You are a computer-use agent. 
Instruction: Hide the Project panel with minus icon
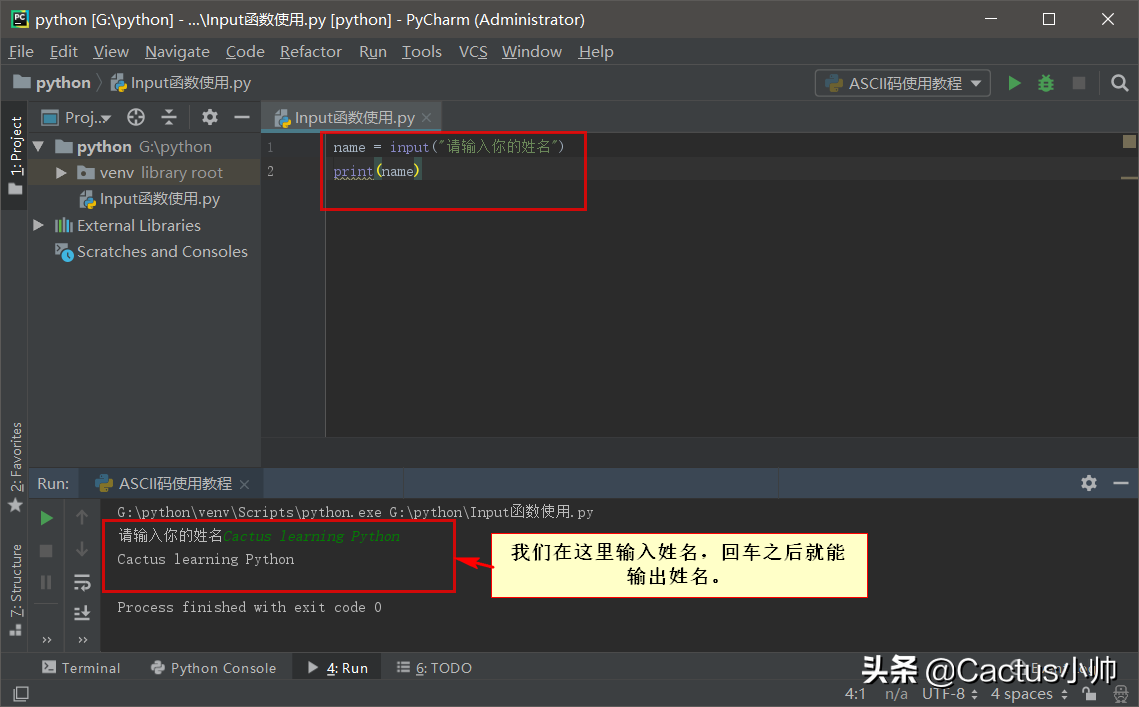[241, 117]
